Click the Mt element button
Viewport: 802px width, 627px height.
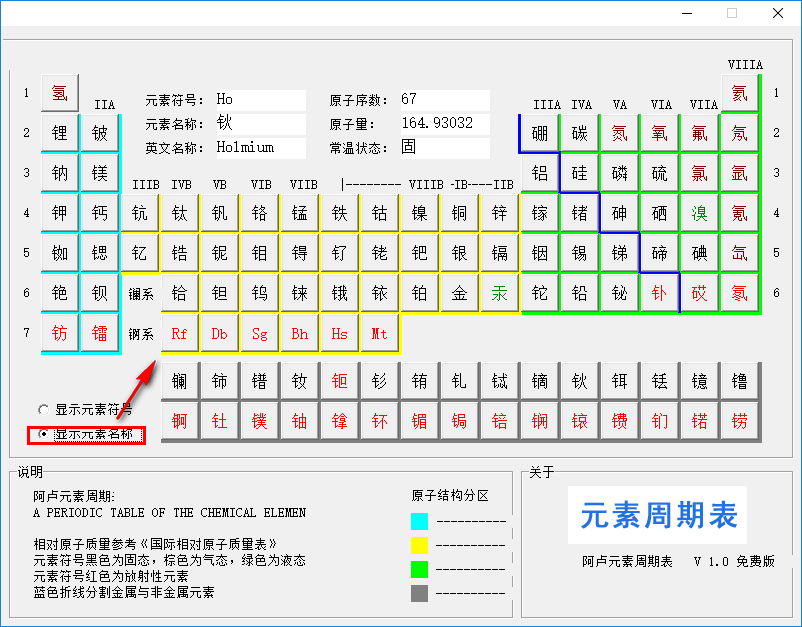380,333
